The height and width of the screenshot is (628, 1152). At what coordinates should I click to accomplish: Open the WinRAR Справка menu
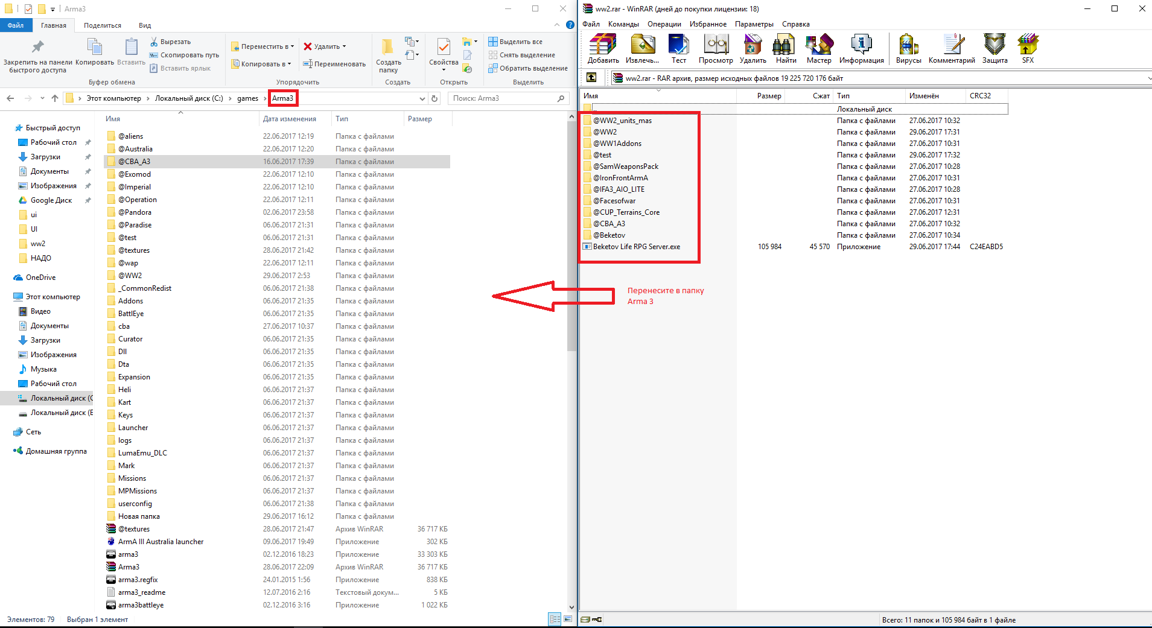point(796,24)
